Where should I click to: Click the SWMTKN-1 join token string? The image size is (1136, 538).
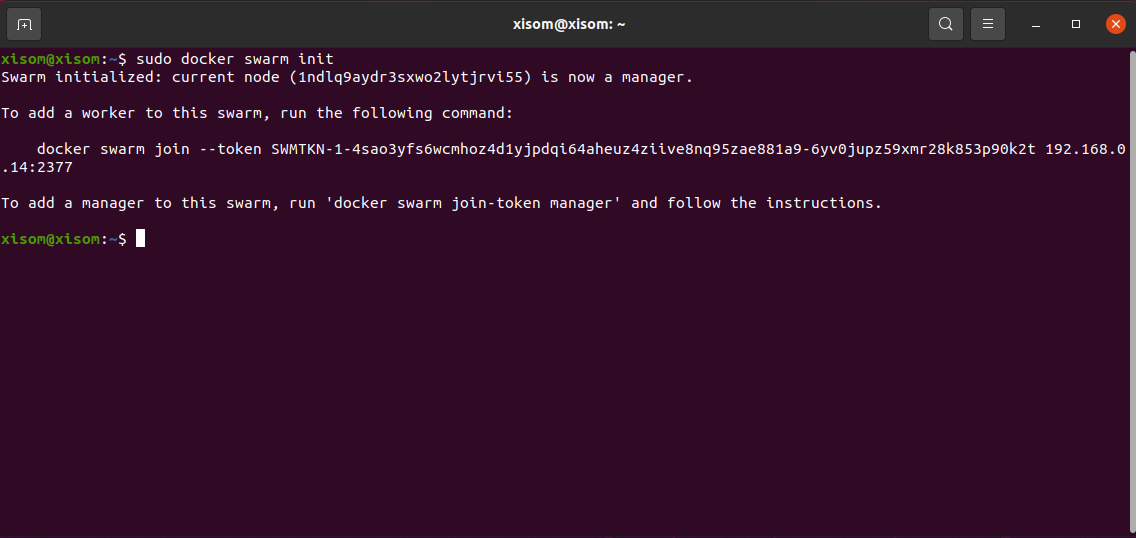tap(653, 149)
